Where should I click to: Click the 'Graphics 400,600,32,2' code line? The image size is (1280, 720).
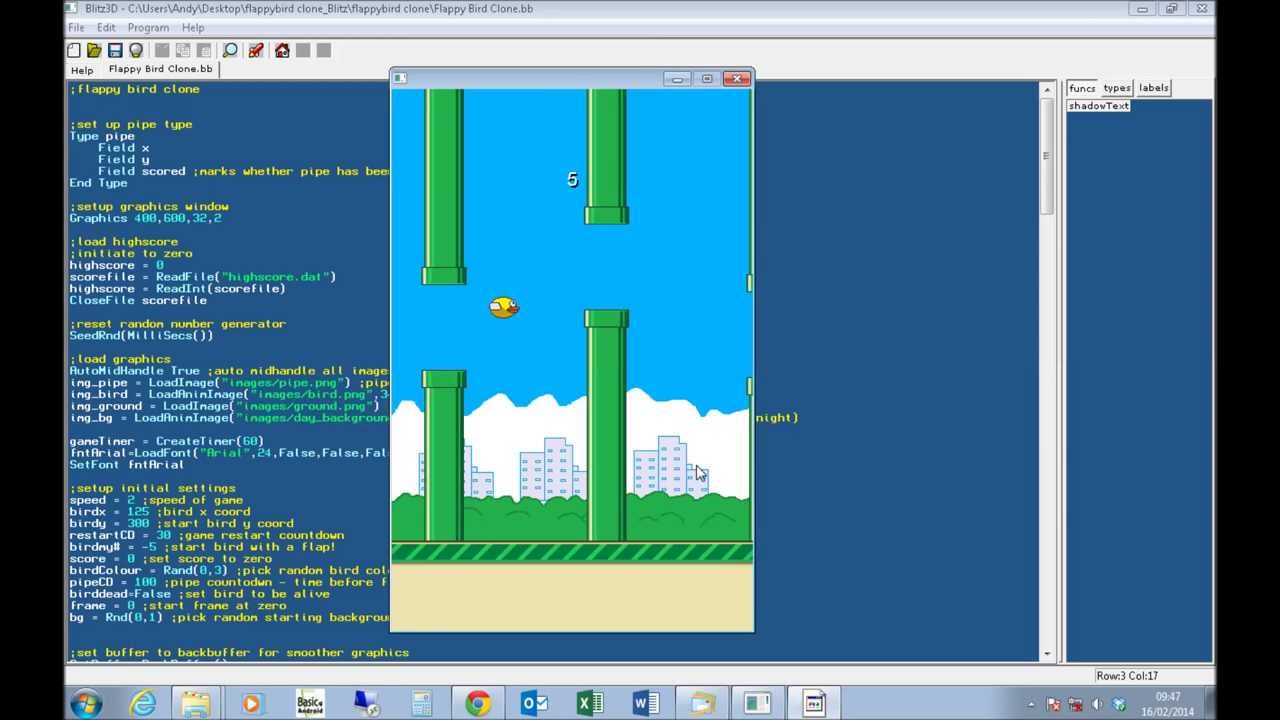[145, 218]
